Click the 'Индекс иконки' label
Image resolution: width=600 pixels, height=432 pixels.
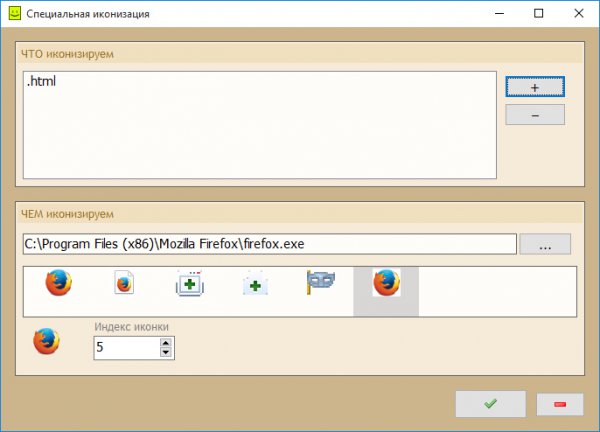coord(131,327)
